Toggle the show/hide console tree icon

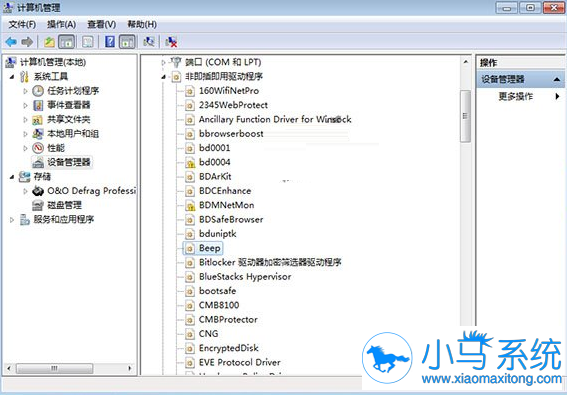[67, 42]
